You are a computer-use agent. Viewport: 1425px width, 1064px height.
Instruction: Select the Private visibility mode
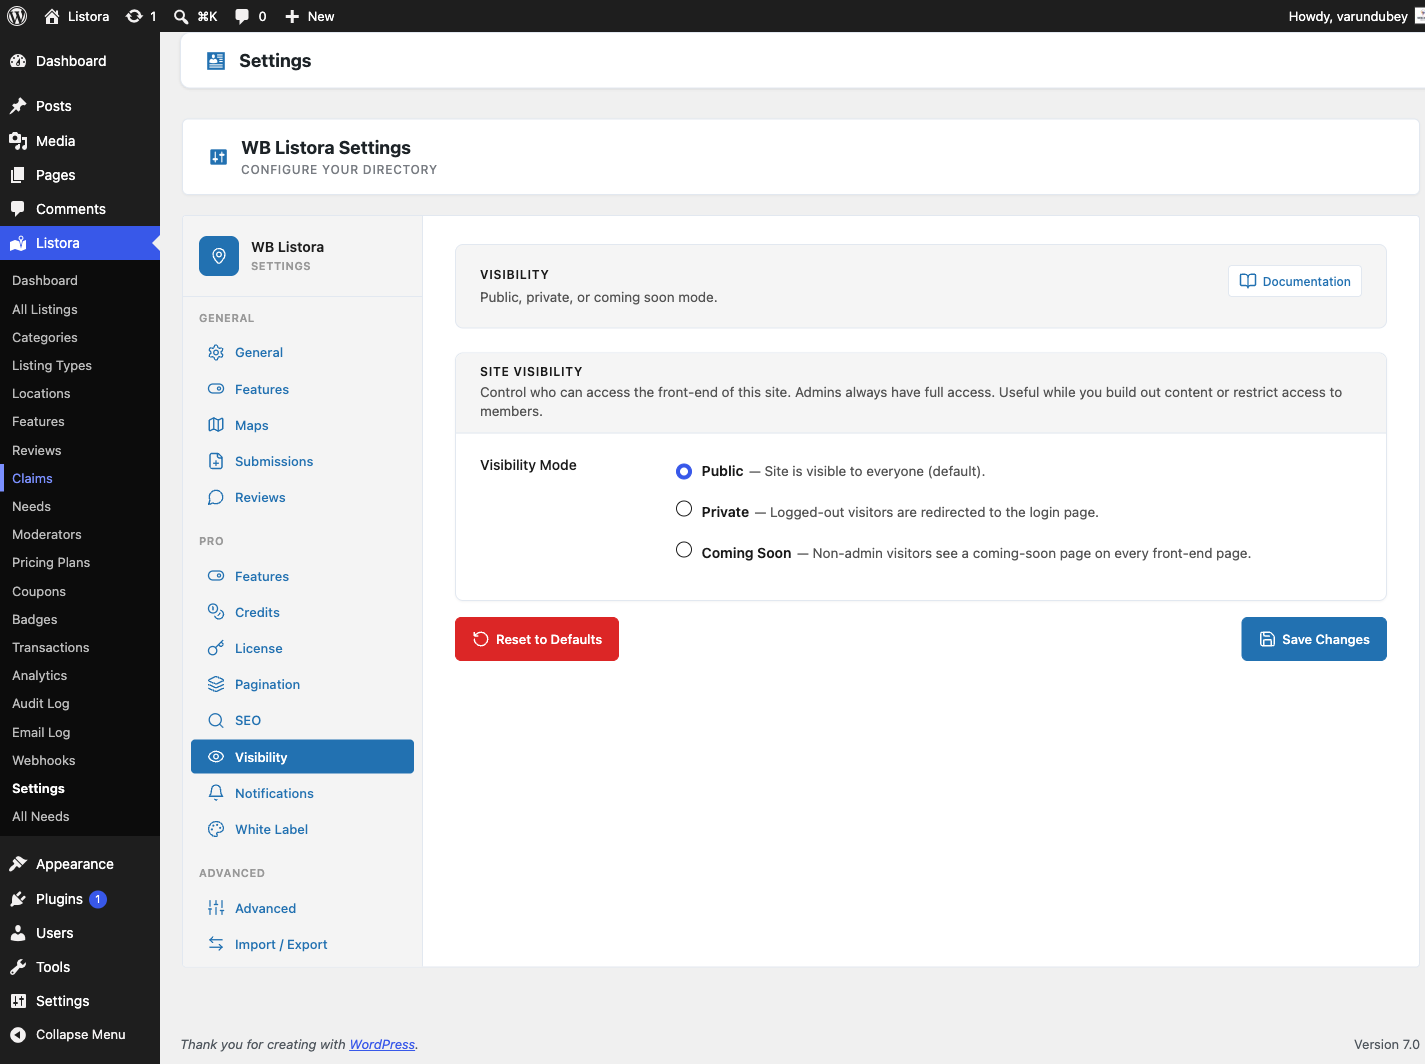coord(684,509)
